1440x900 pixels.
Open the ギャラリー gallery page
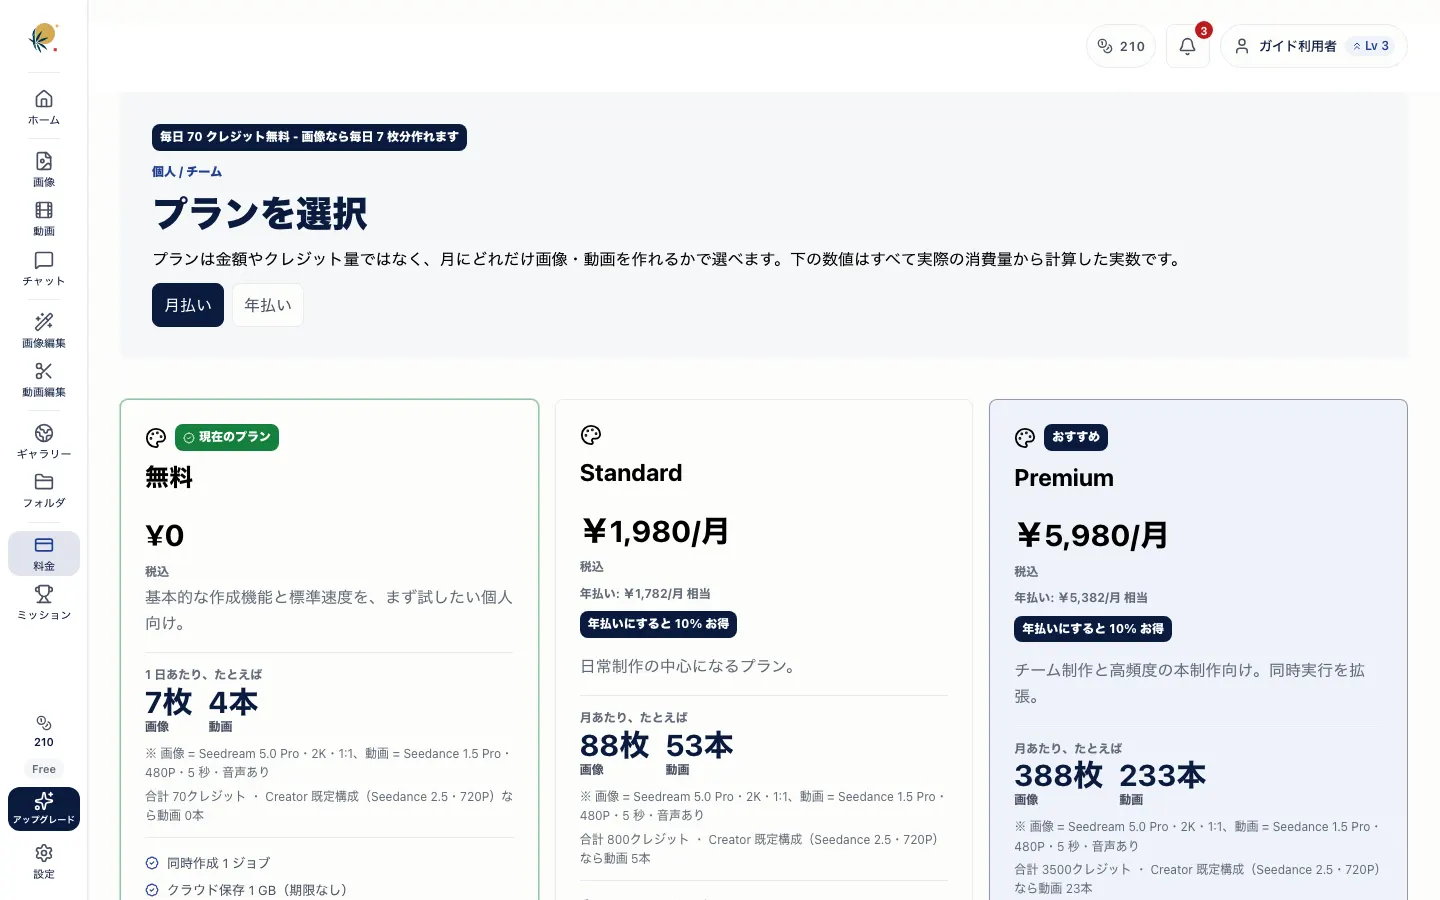(44, 442)
